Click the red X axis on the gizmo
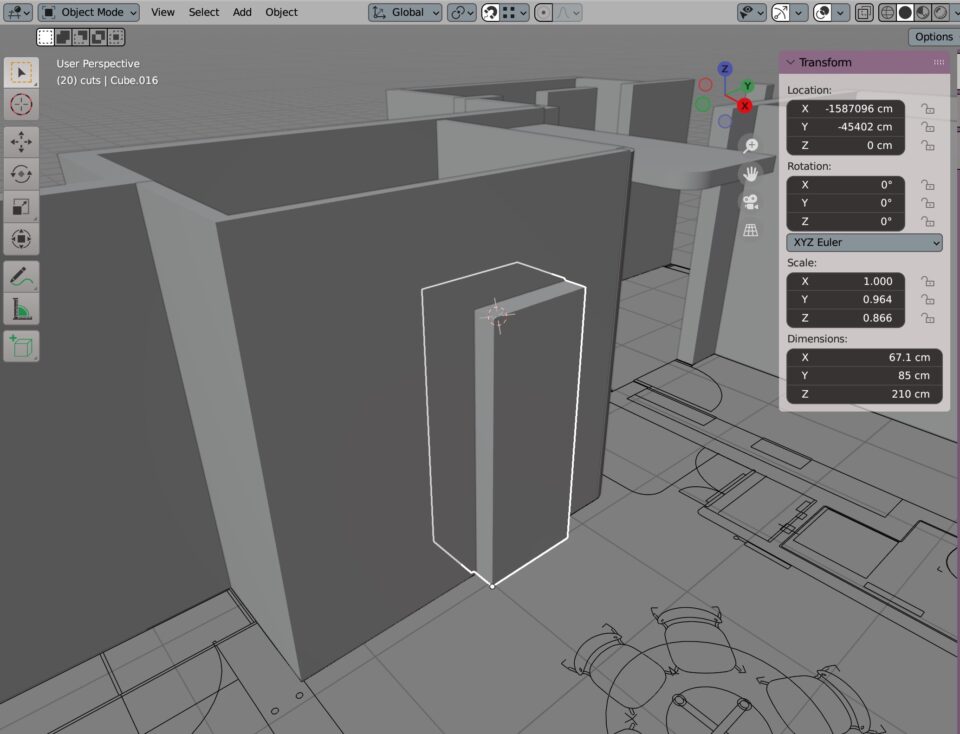This screenshot has height=734, width=960. click(744, 105)
